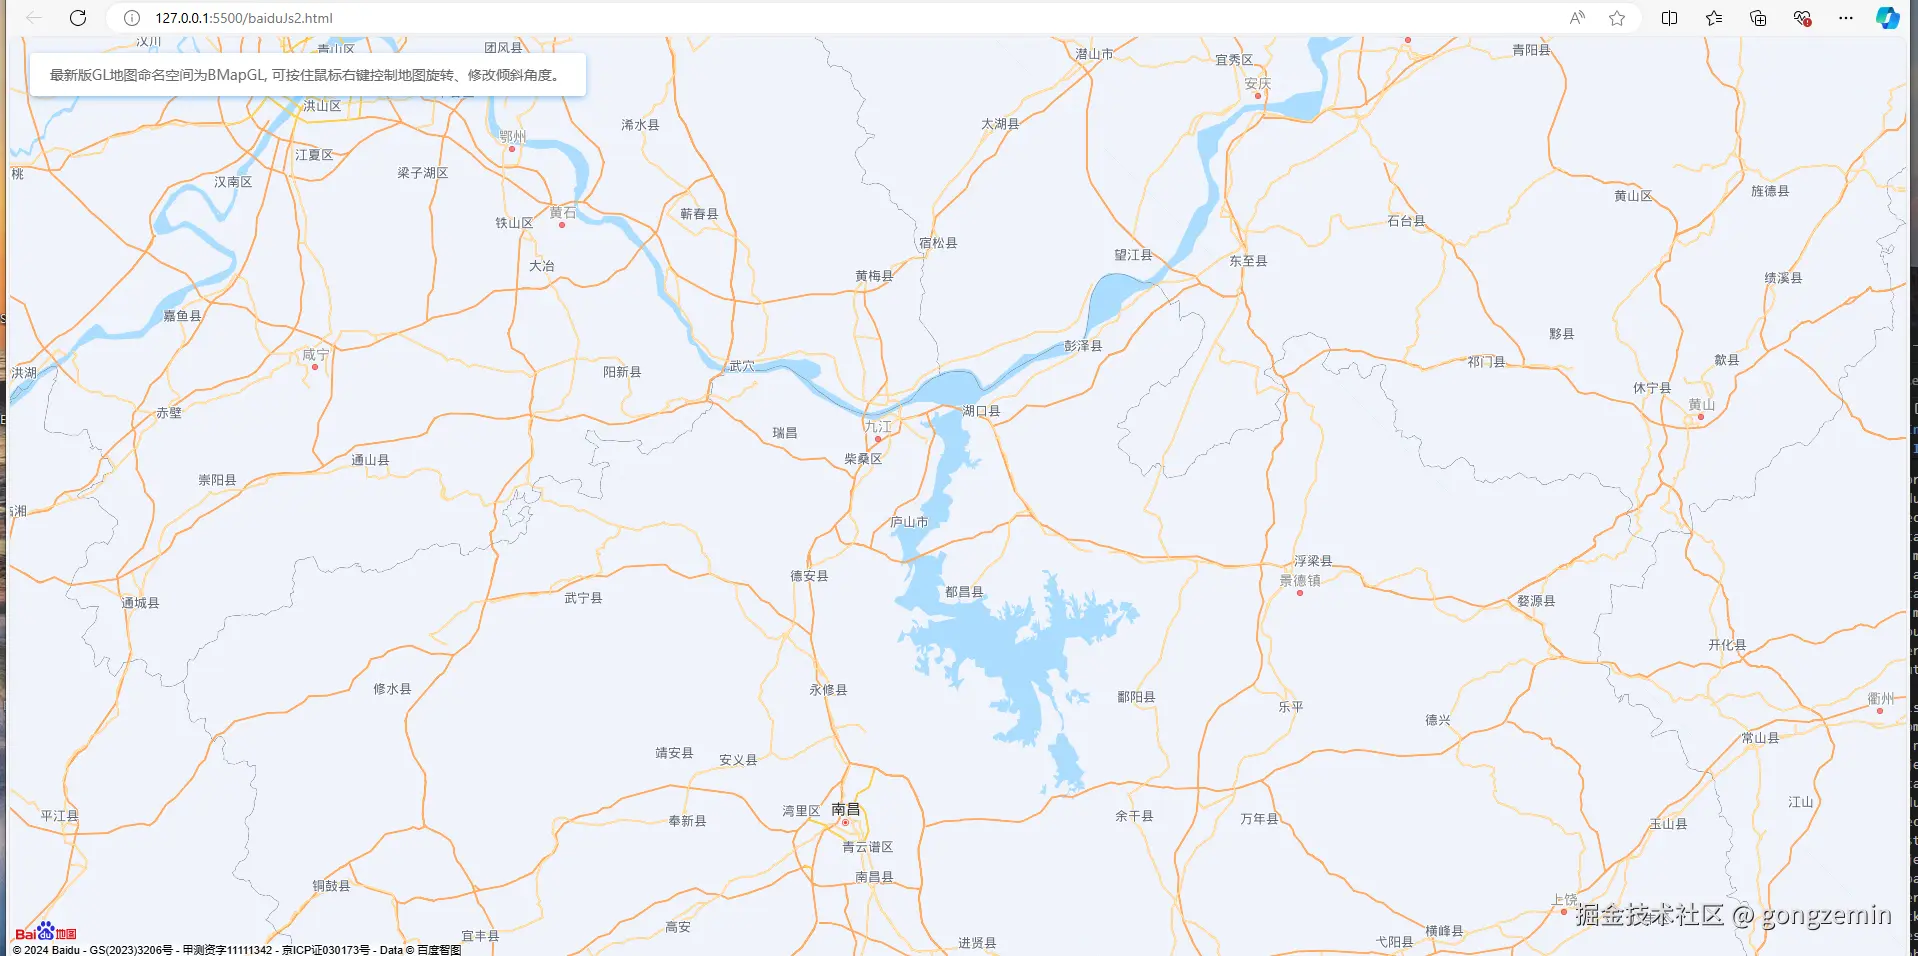Click the Baidu map logo
1918x956 pixels.
(45, 932)
